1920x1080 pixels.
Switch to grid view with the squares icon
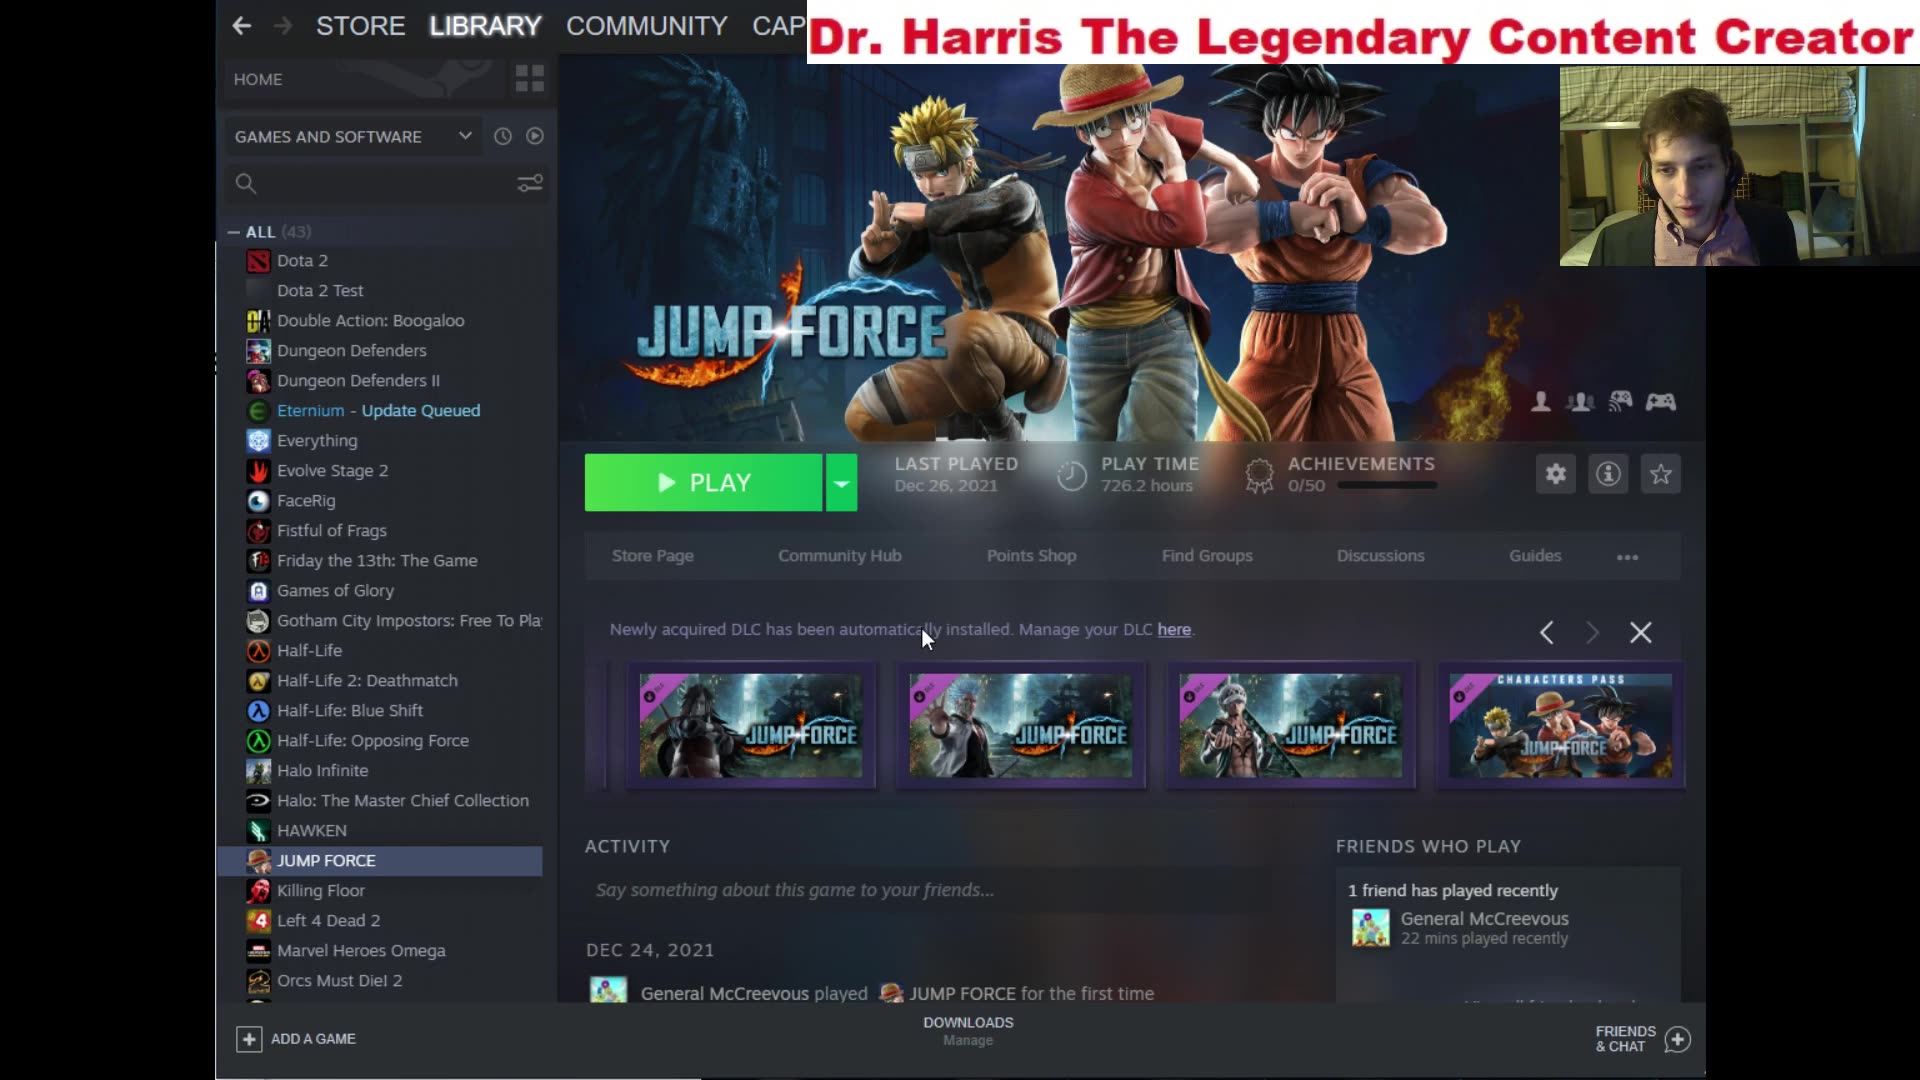point(529,78)
